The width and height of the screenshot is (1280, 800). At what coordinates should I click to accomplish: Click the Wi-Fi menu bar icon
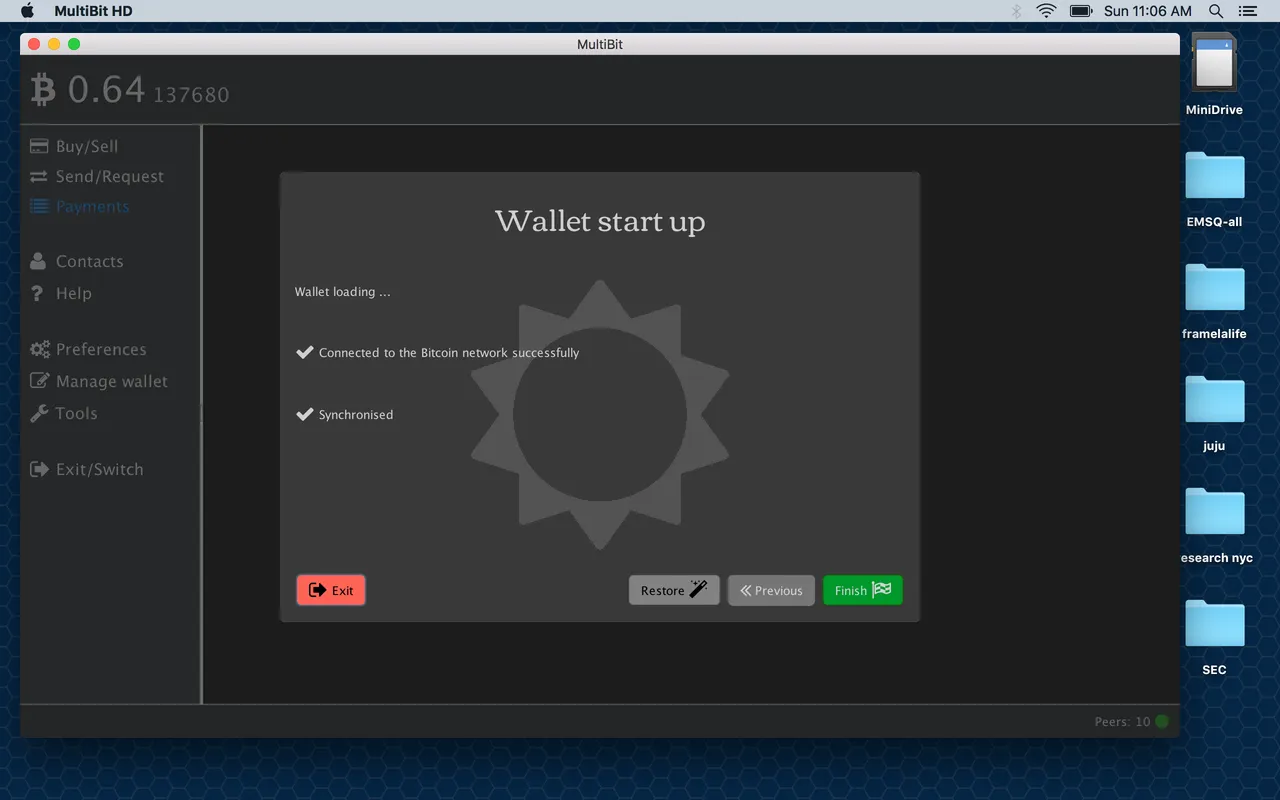click(x=1046, y=11)
